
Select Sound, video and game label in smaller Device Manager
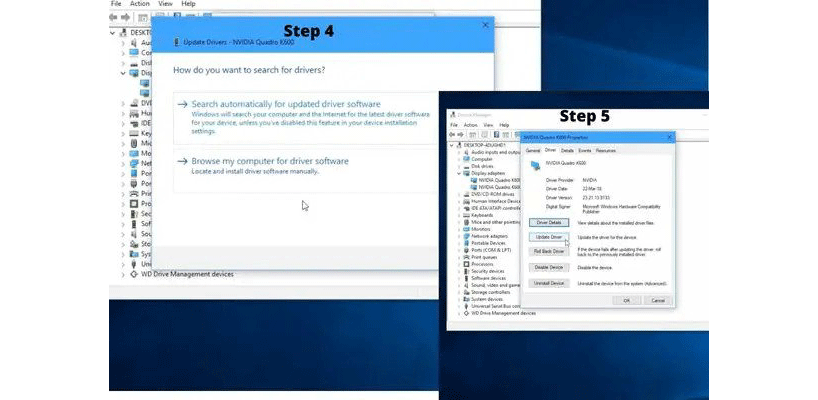pyautogui.click(x=496, y=285)
